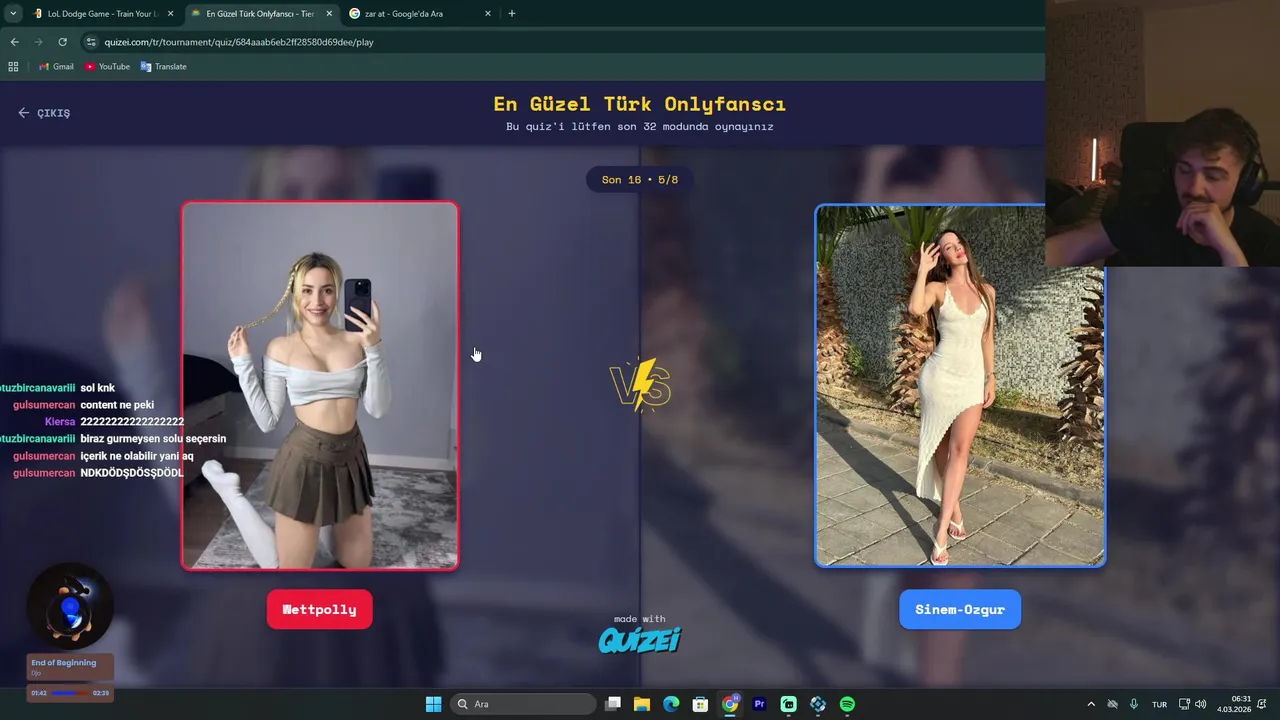Screen dimensions: 1280x720
Task: Click the En Güzel Türk Onlyfanscı title
Action: [x=640, y=104]
